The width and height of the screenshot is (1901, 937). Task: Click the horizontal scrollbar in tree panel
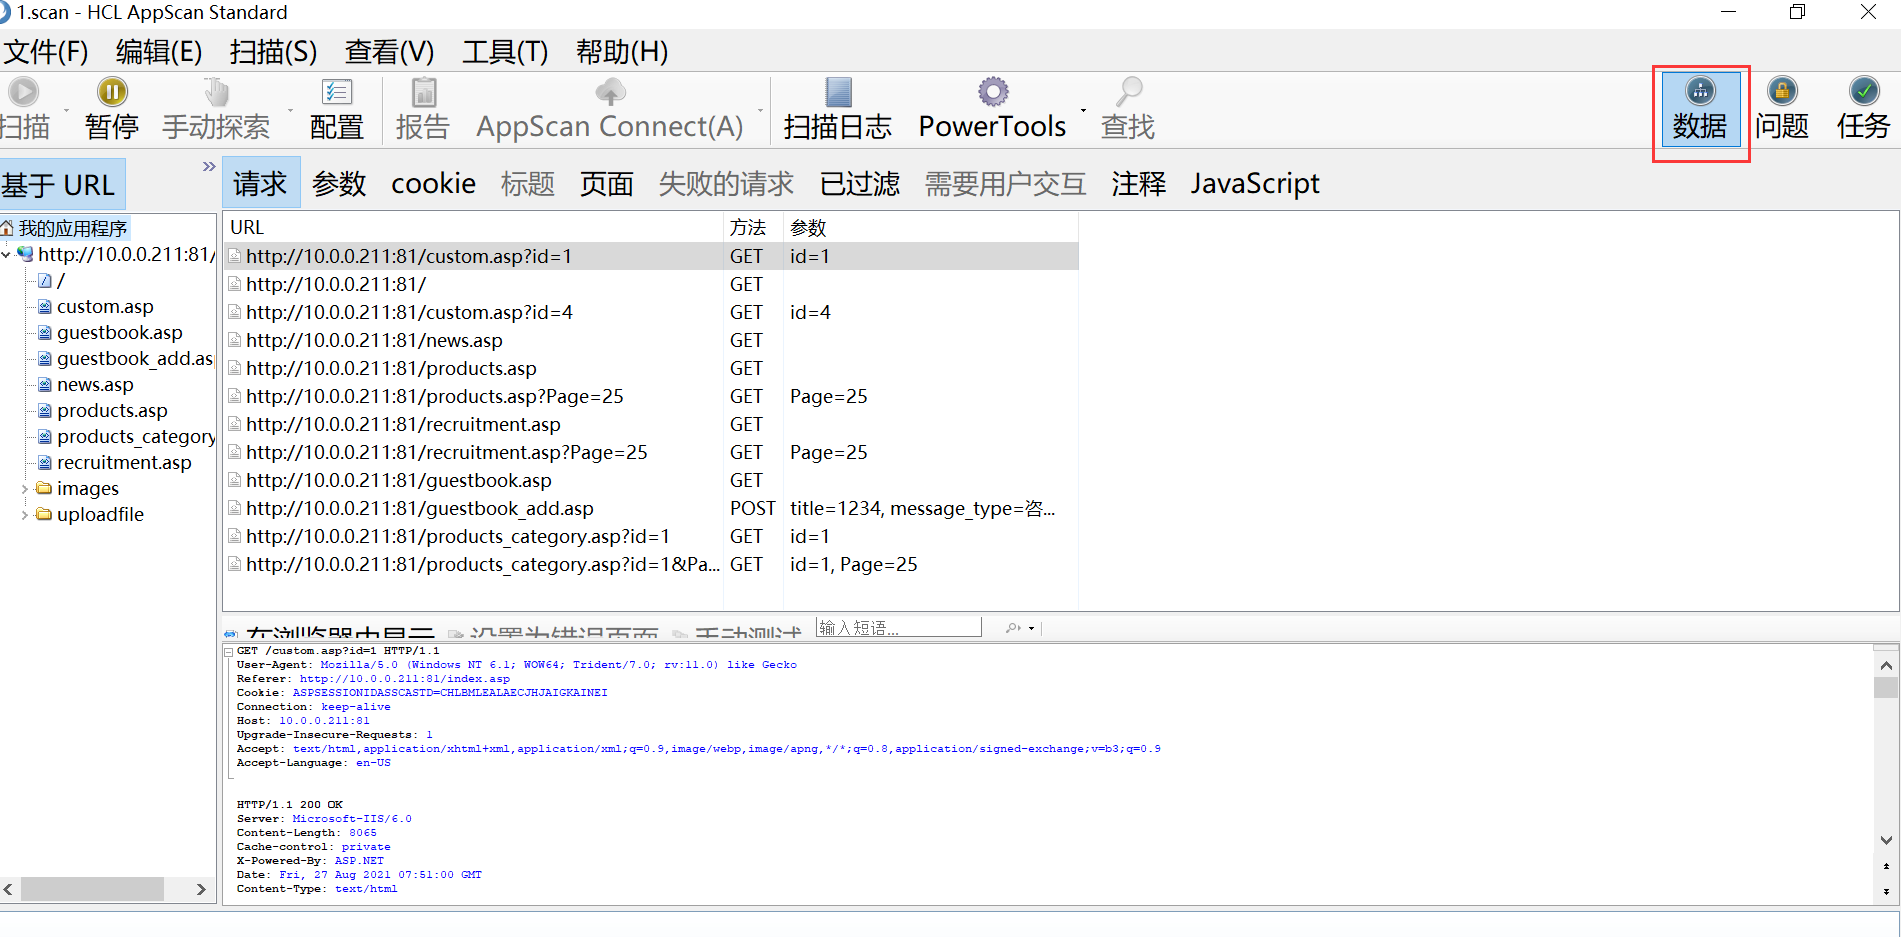click(92, 889)
